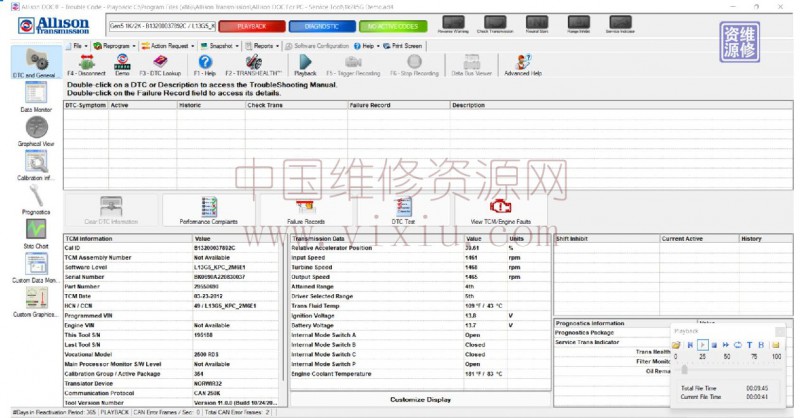Click the Check Transmission indicator
This screenshot has width=800, height=418.
click(495, 24)
